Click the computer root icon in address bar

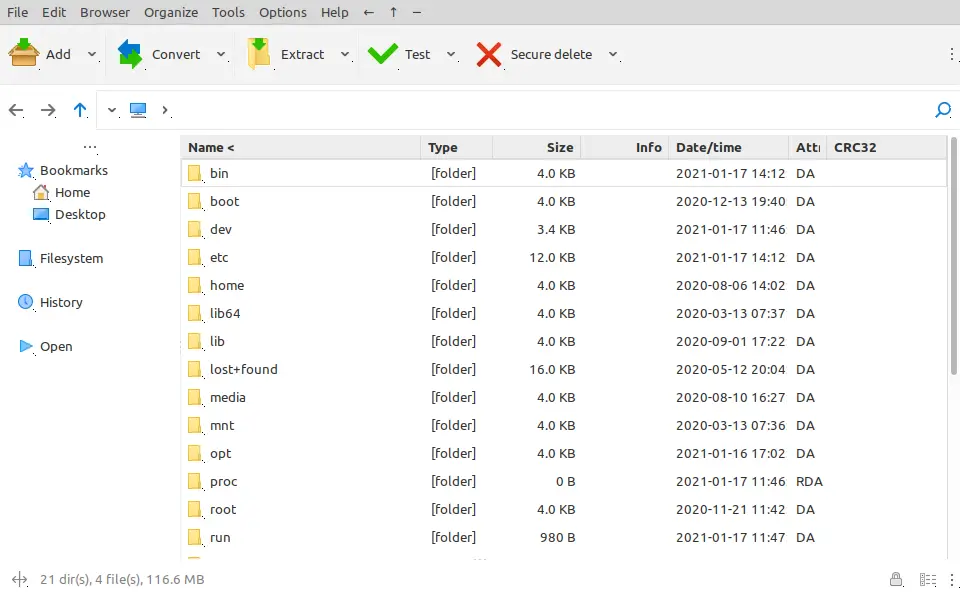[138, 110]
